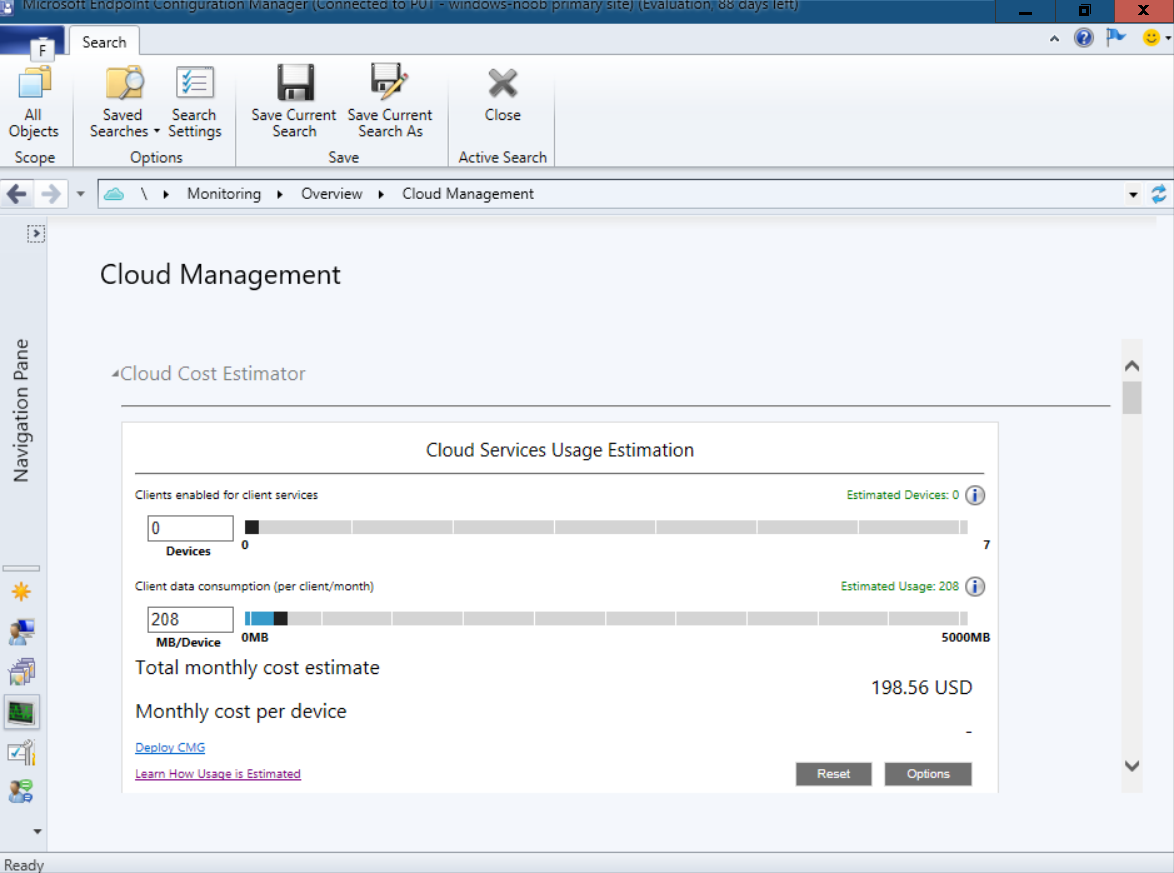1174x873 pixels.
Task: Click the Monitoring breadcrumb
Action: [224, 194]
